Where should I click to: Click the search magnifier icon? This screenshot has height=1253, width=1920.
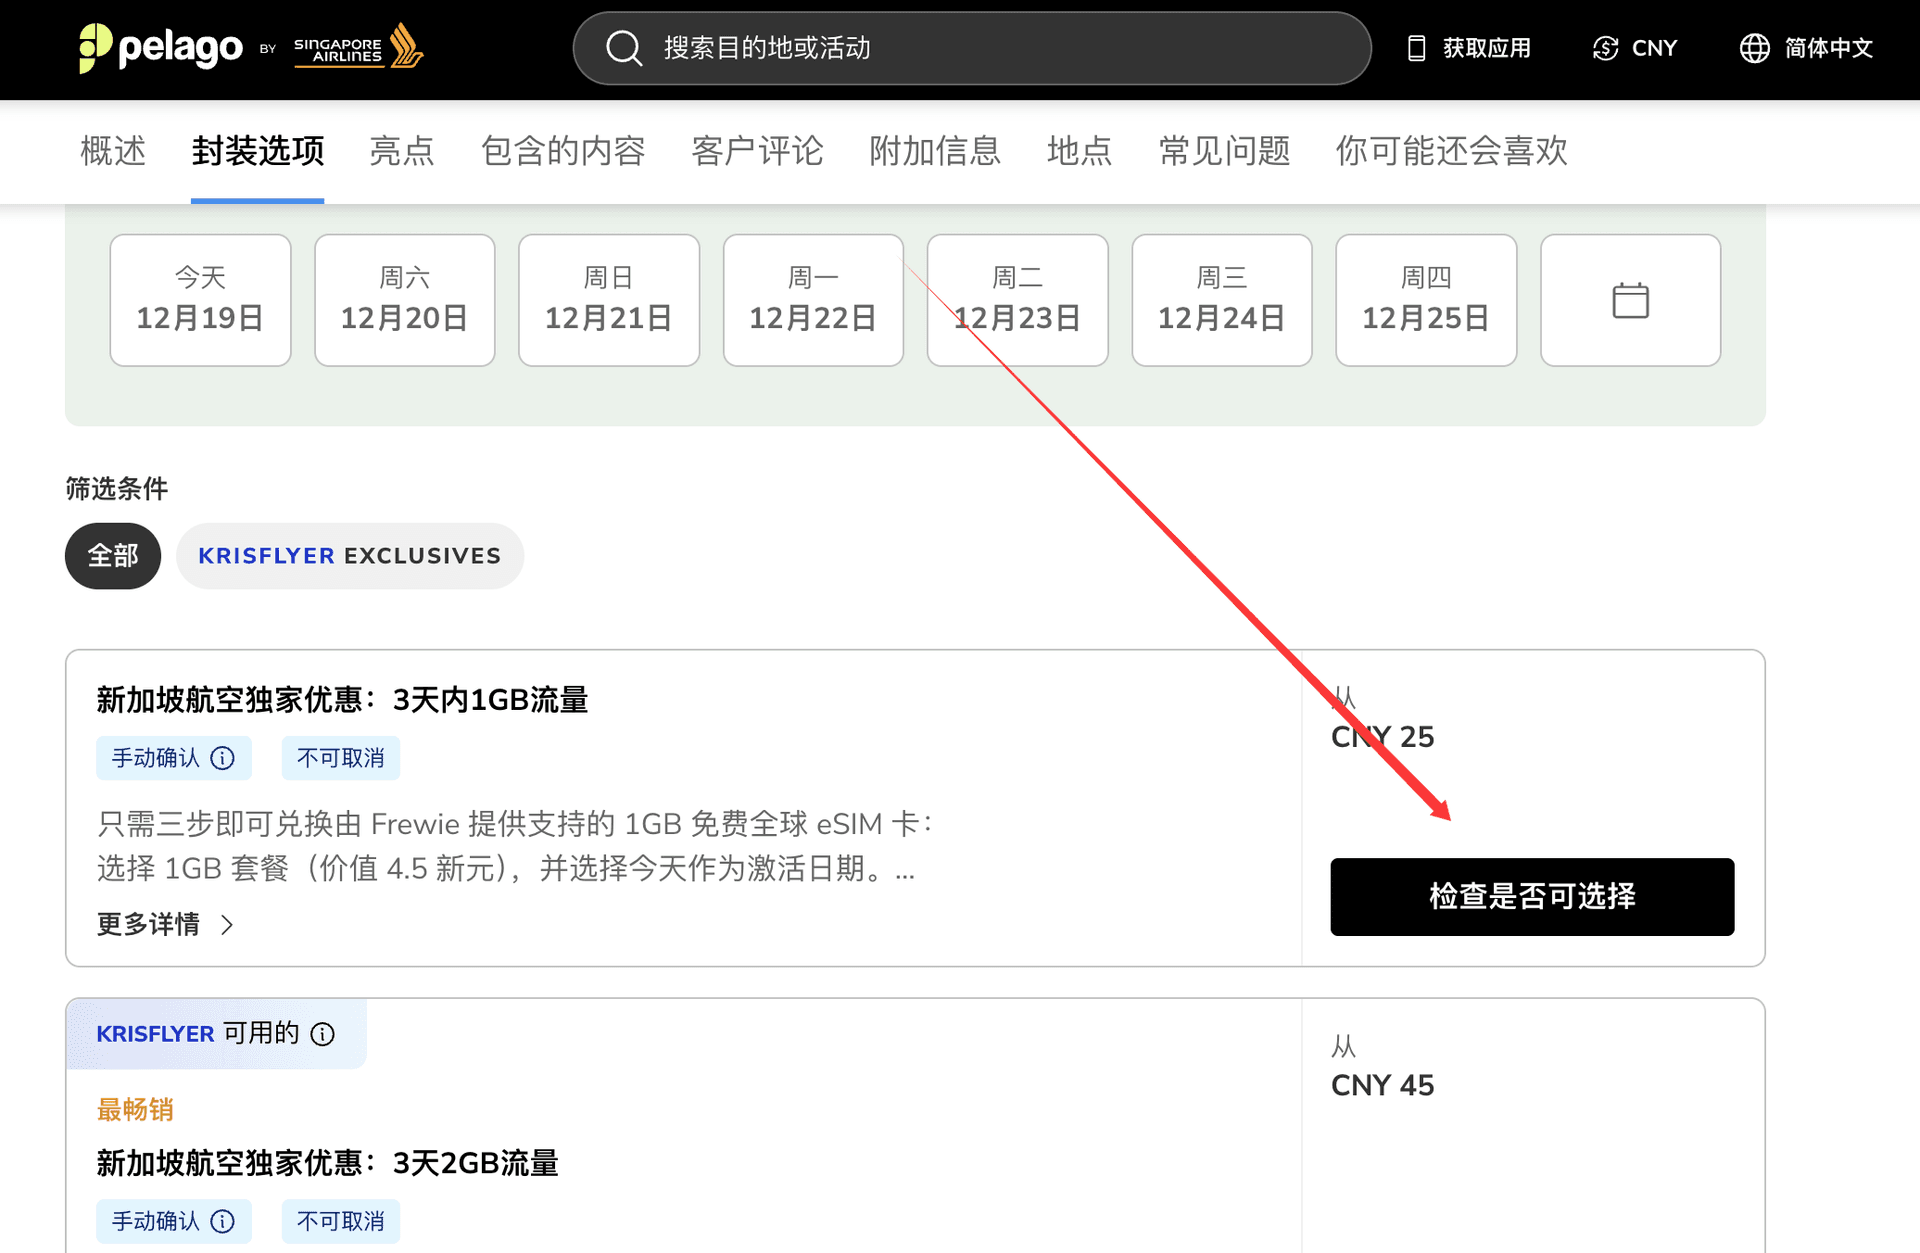click(624, 47)
